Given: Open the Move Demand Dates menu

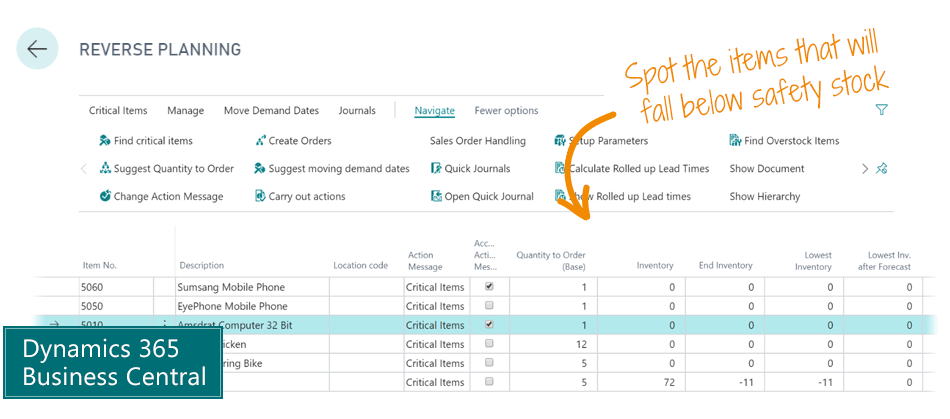Looking at the screenshot, I should coord(271,111).
